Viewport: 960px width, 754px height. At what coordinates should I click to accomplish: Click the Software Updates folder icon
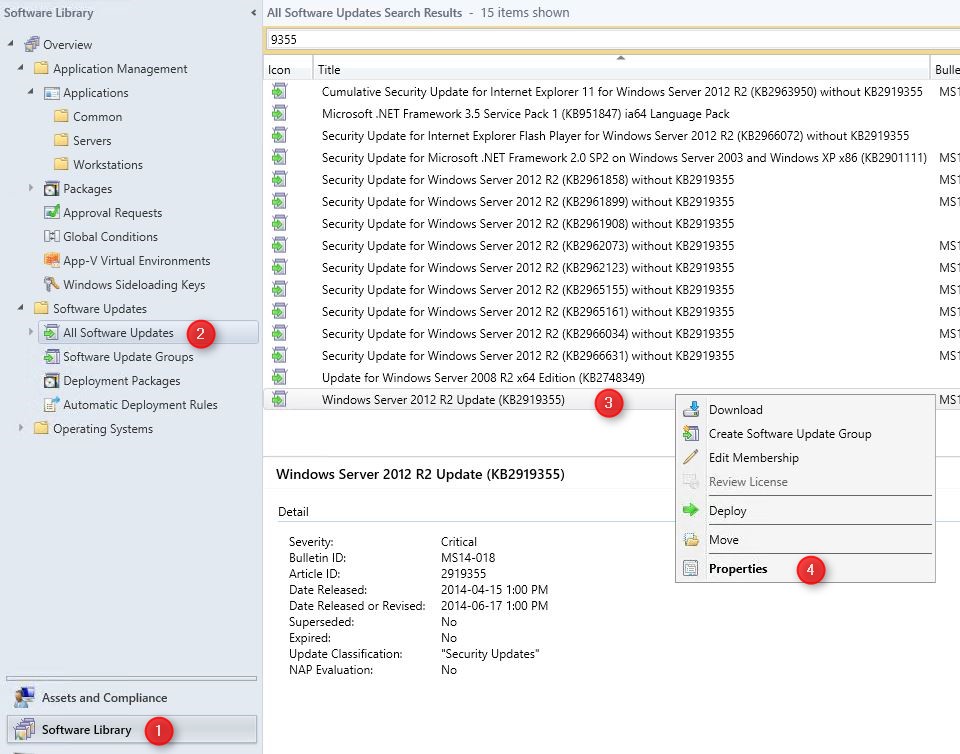point(41,308)
